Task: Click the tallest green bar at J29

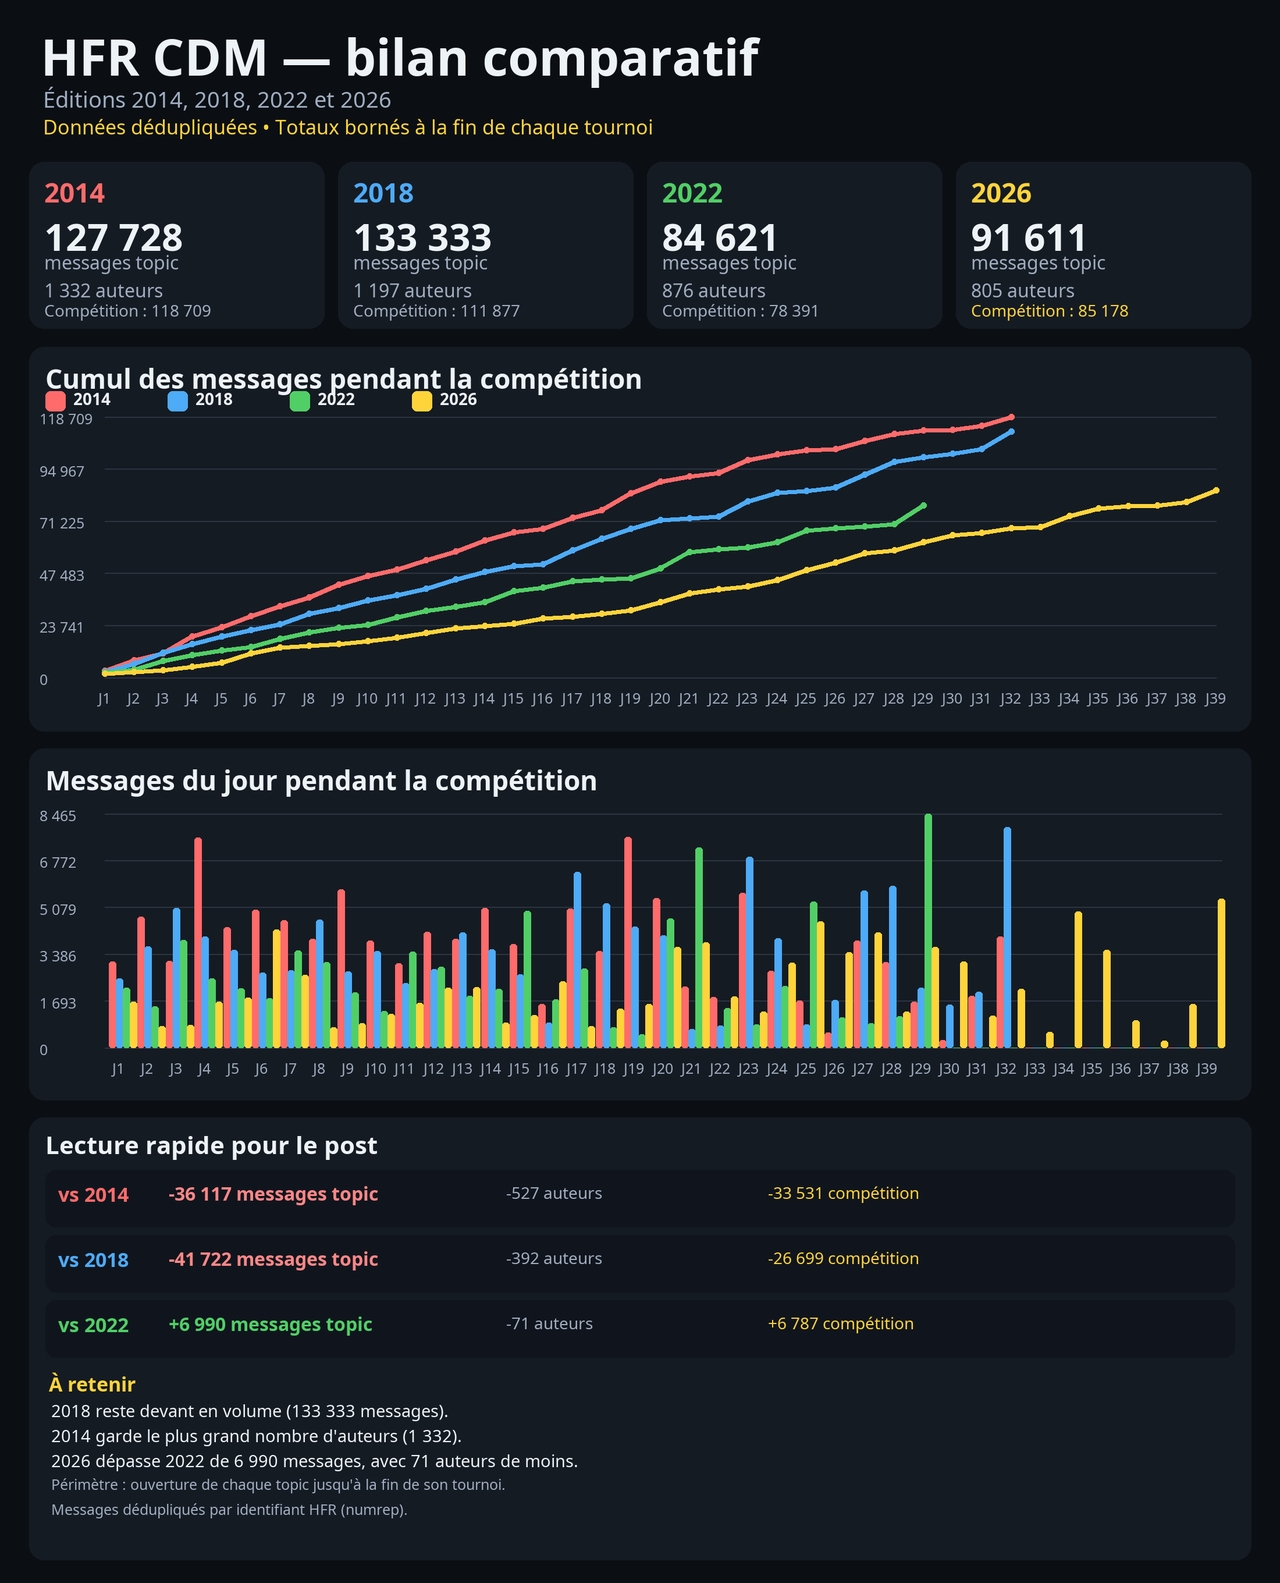Action: tap(928, 931)
